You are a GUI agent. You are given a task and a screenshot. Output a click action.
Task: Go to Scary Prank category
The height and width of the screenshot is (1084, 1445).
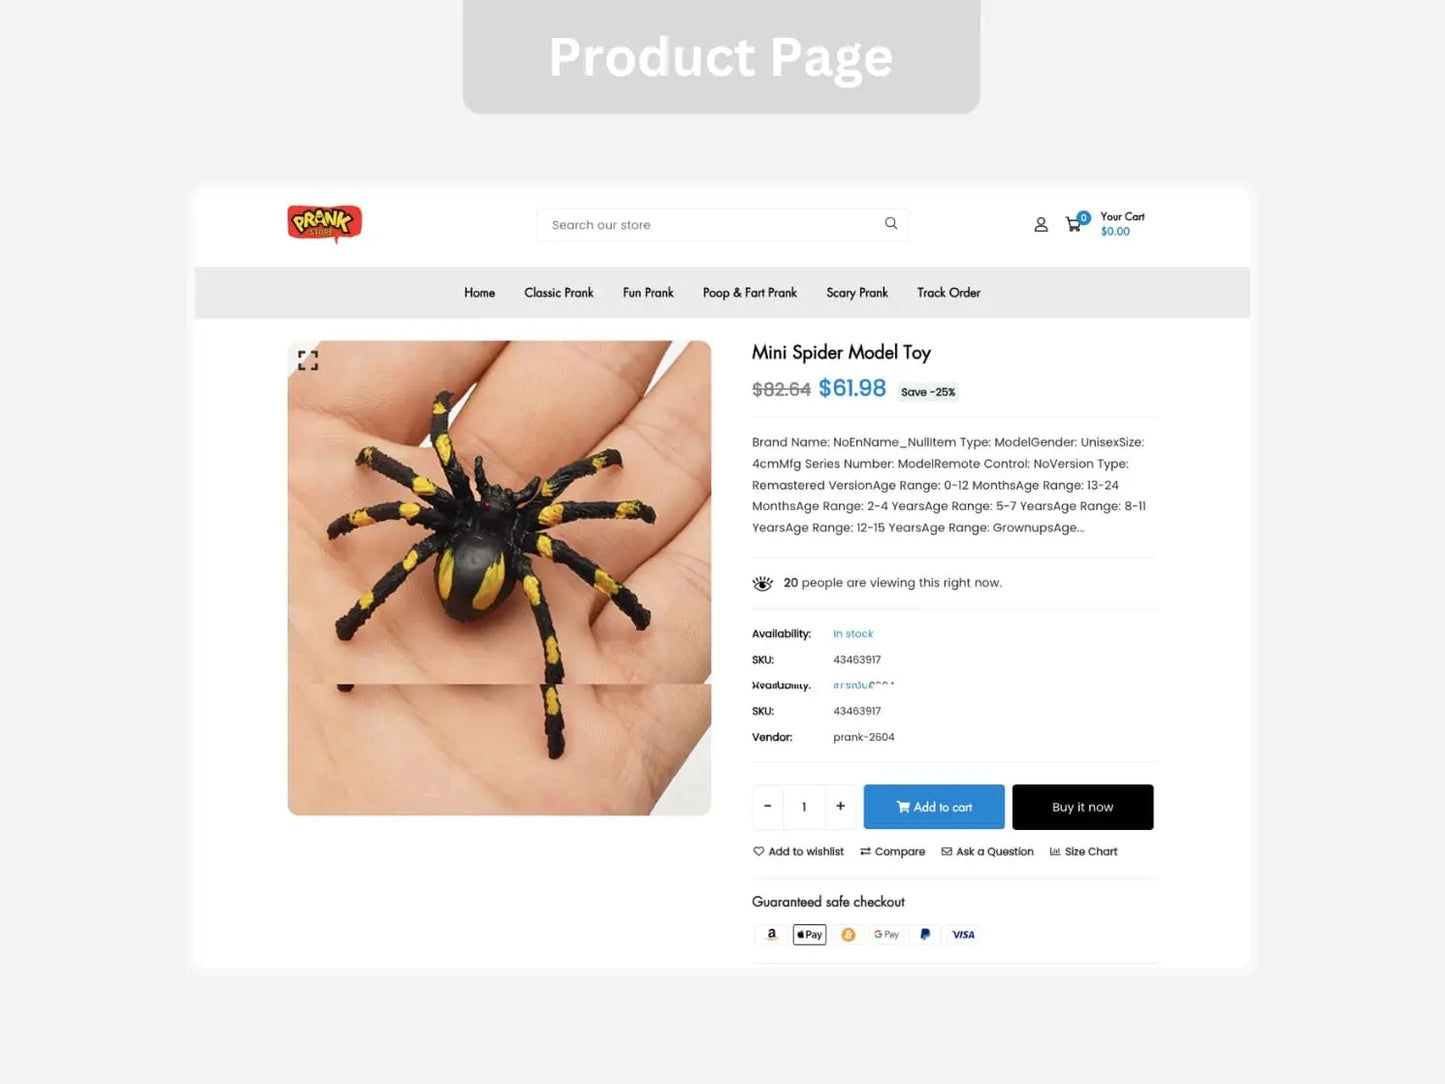pos(857,293)
